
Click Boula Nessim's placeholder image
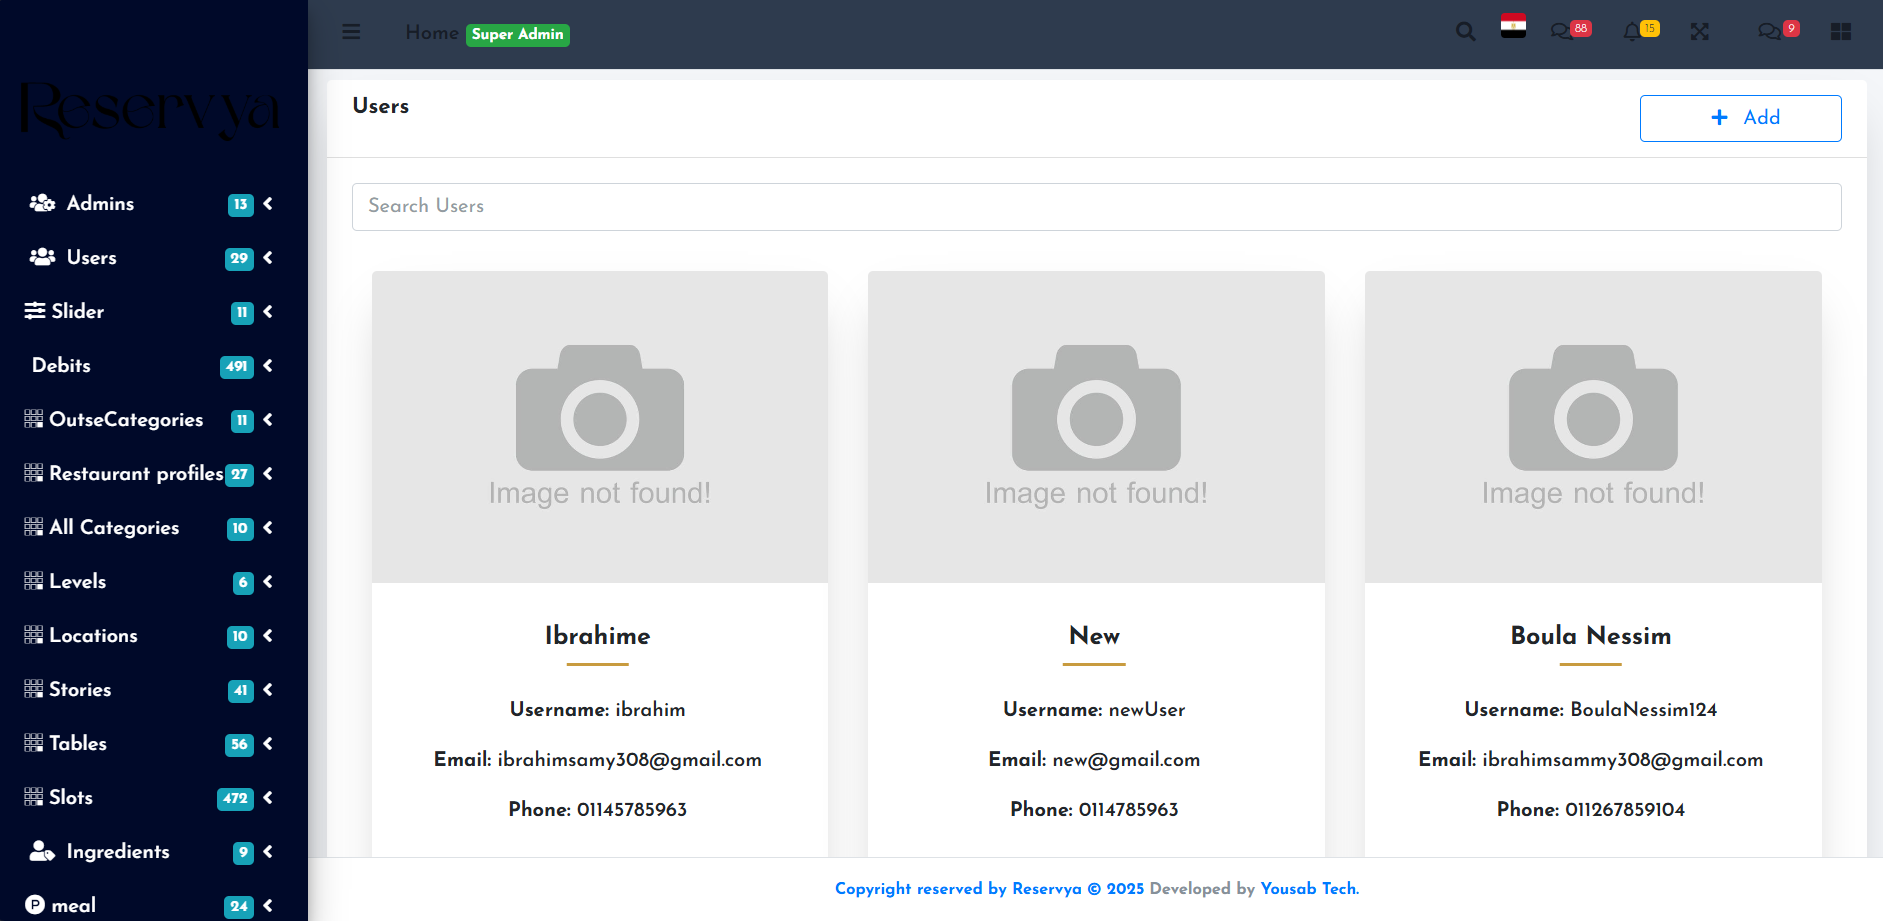[1592, 427]
